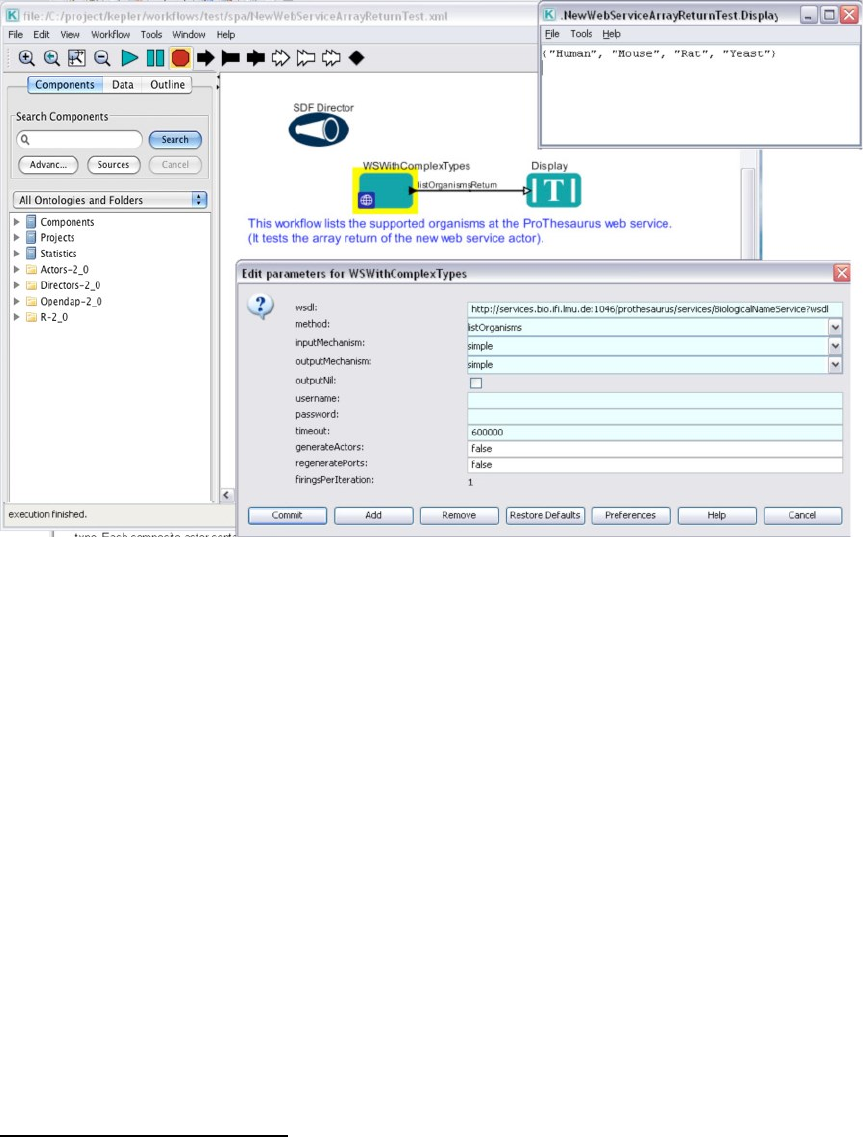Open the inputMechanism dropdown
The height and width of the screenshot is (1137, 863).
[x=835, y=346]
